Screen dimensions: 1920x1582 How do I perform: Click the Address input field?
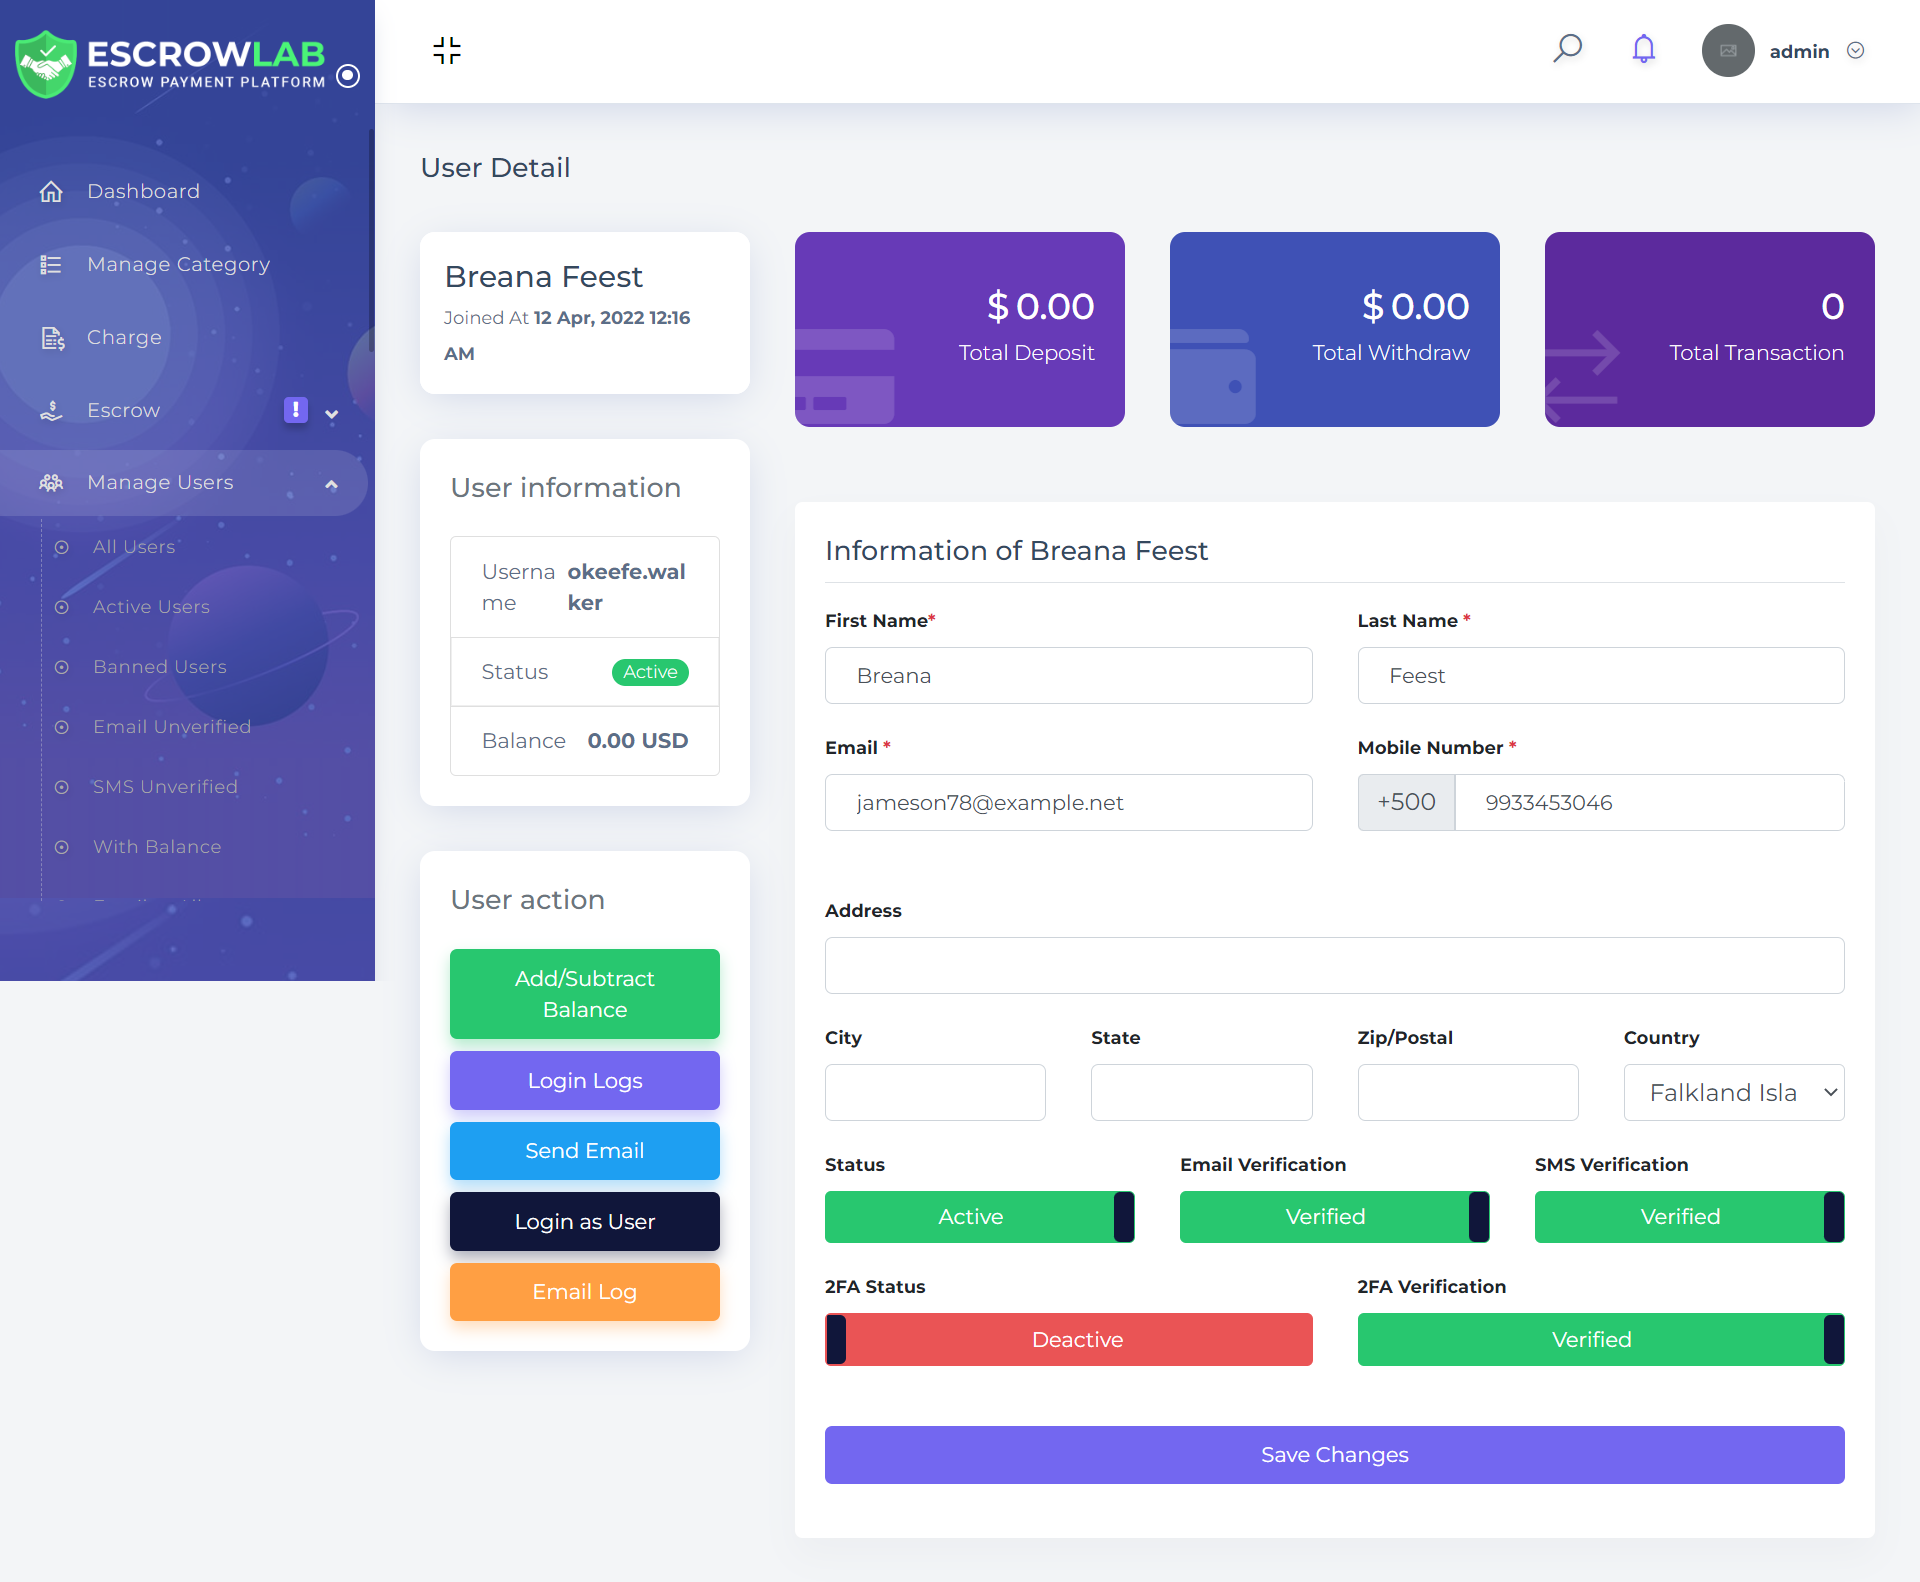(1334, 965)
